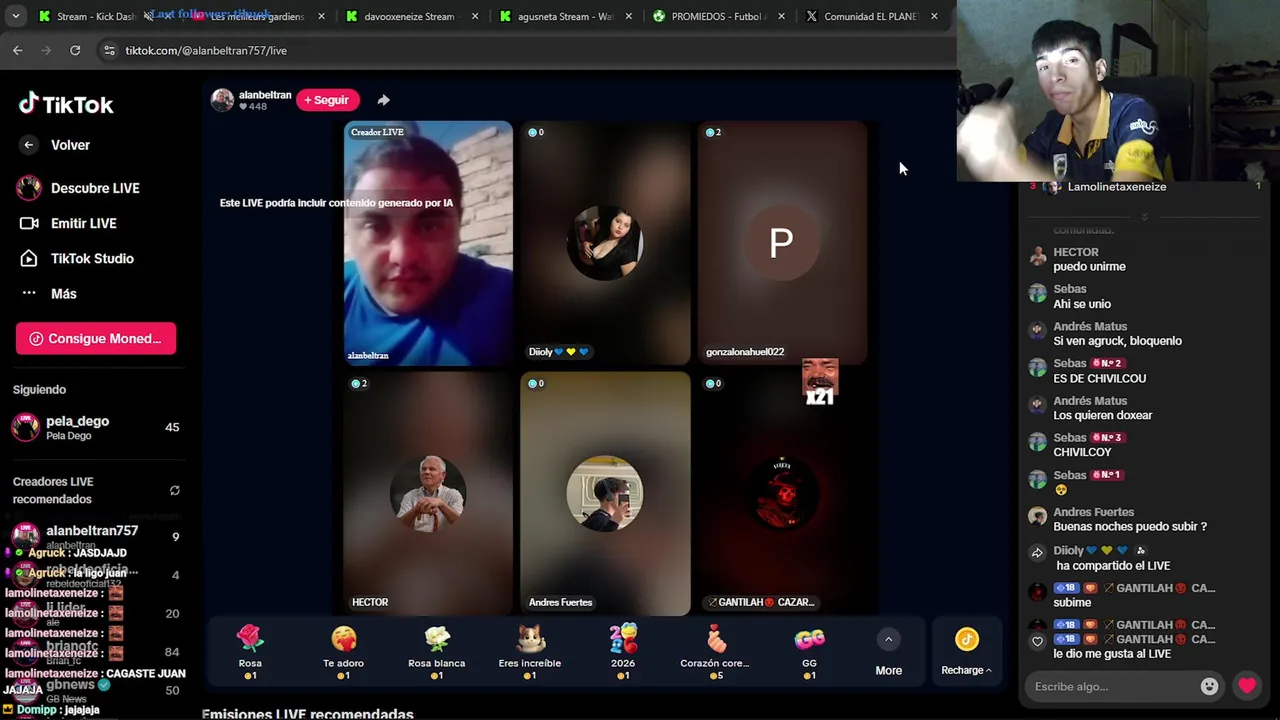
Task: Click Consigue Monedas button
Action: [x=96, y=338]
